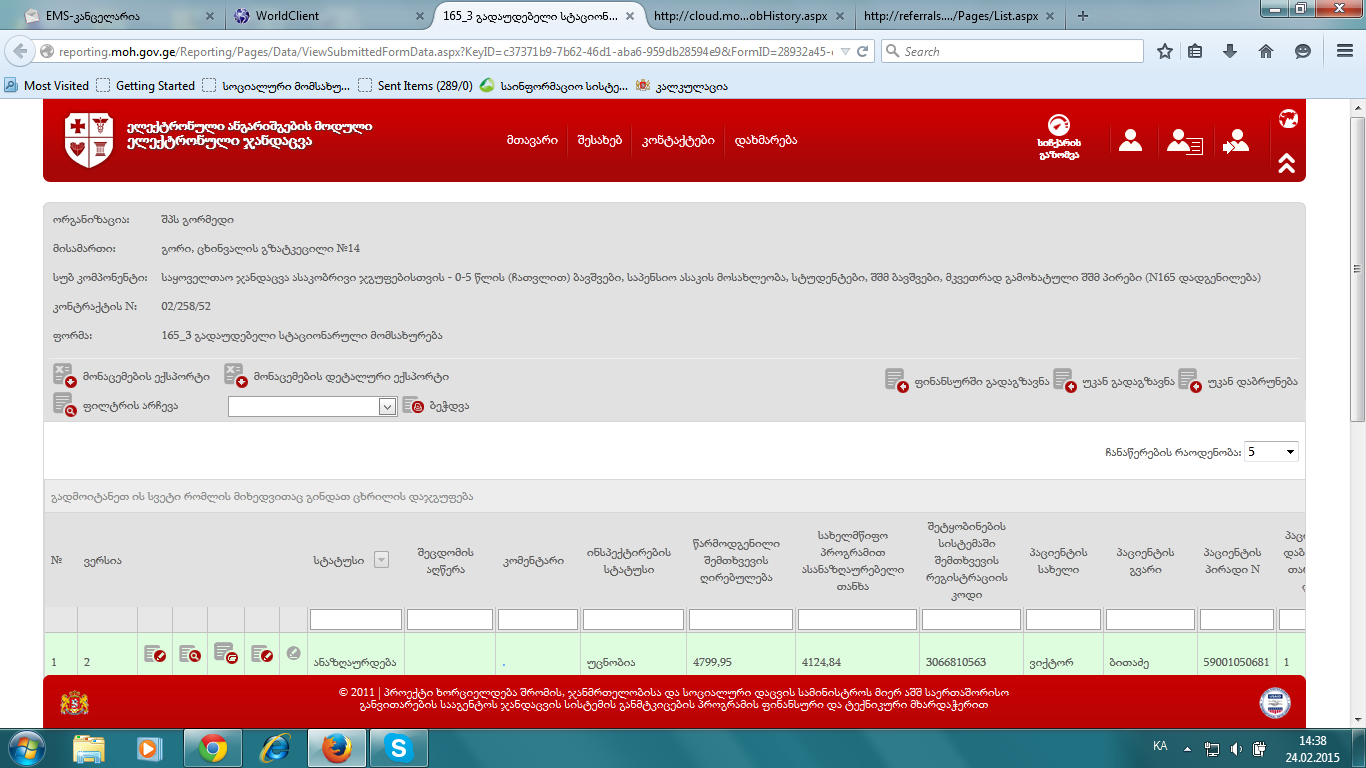Click მონაცემების ექსპორტი data export
Viewport: 1366px width, 768px height.
pos(132,376)
